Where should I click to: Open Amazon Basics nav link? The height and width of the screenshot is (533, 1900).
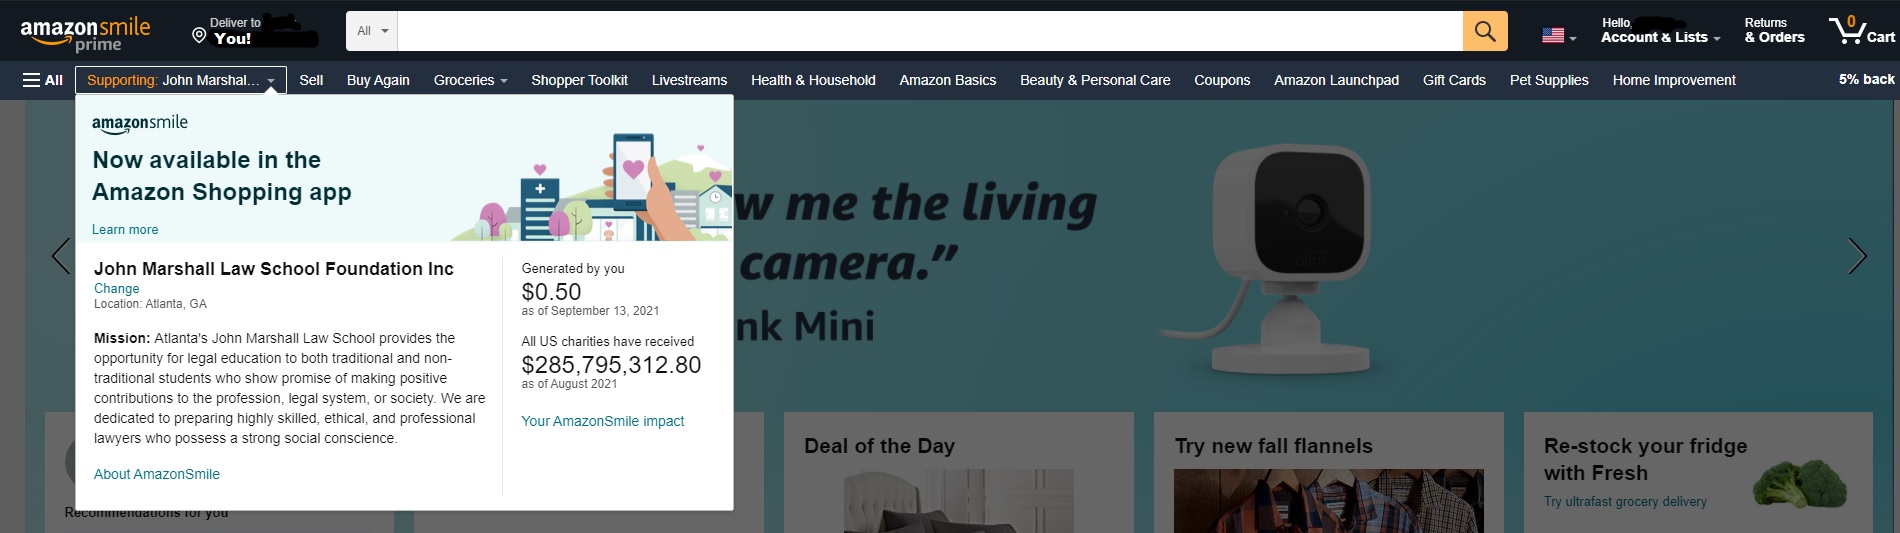(x=947, y=80)
